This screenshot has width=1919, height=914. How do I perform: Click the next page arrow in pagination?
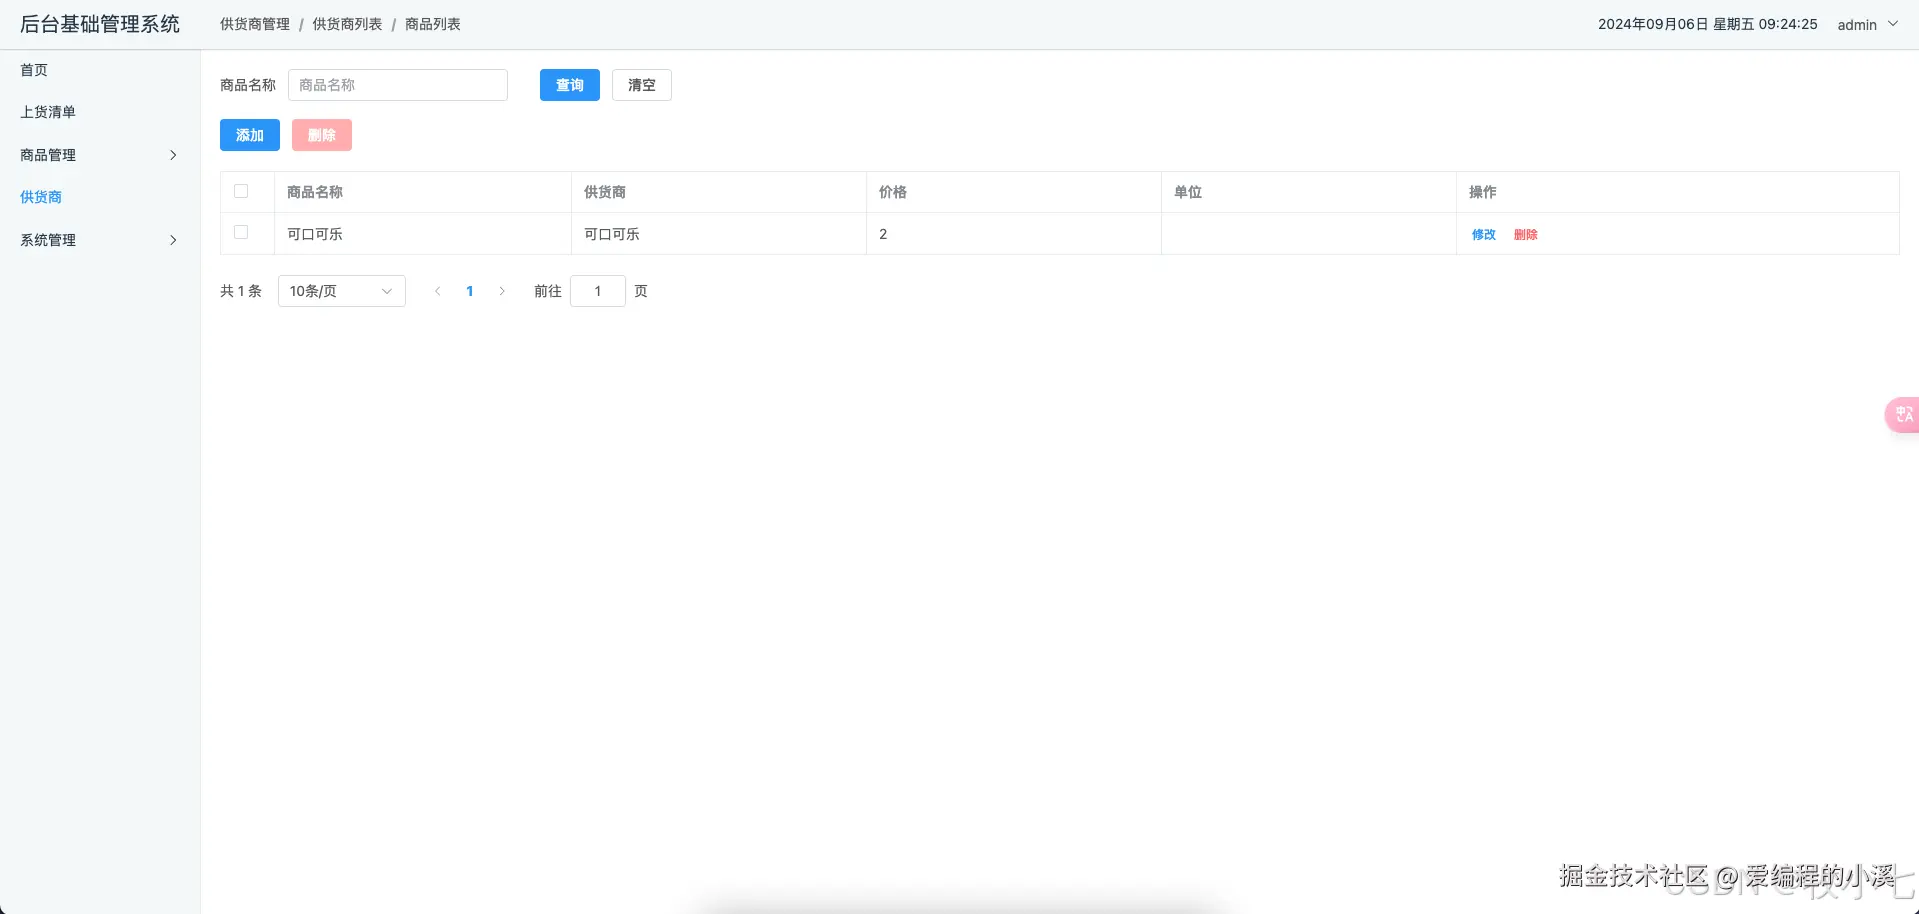coord(502,291)
